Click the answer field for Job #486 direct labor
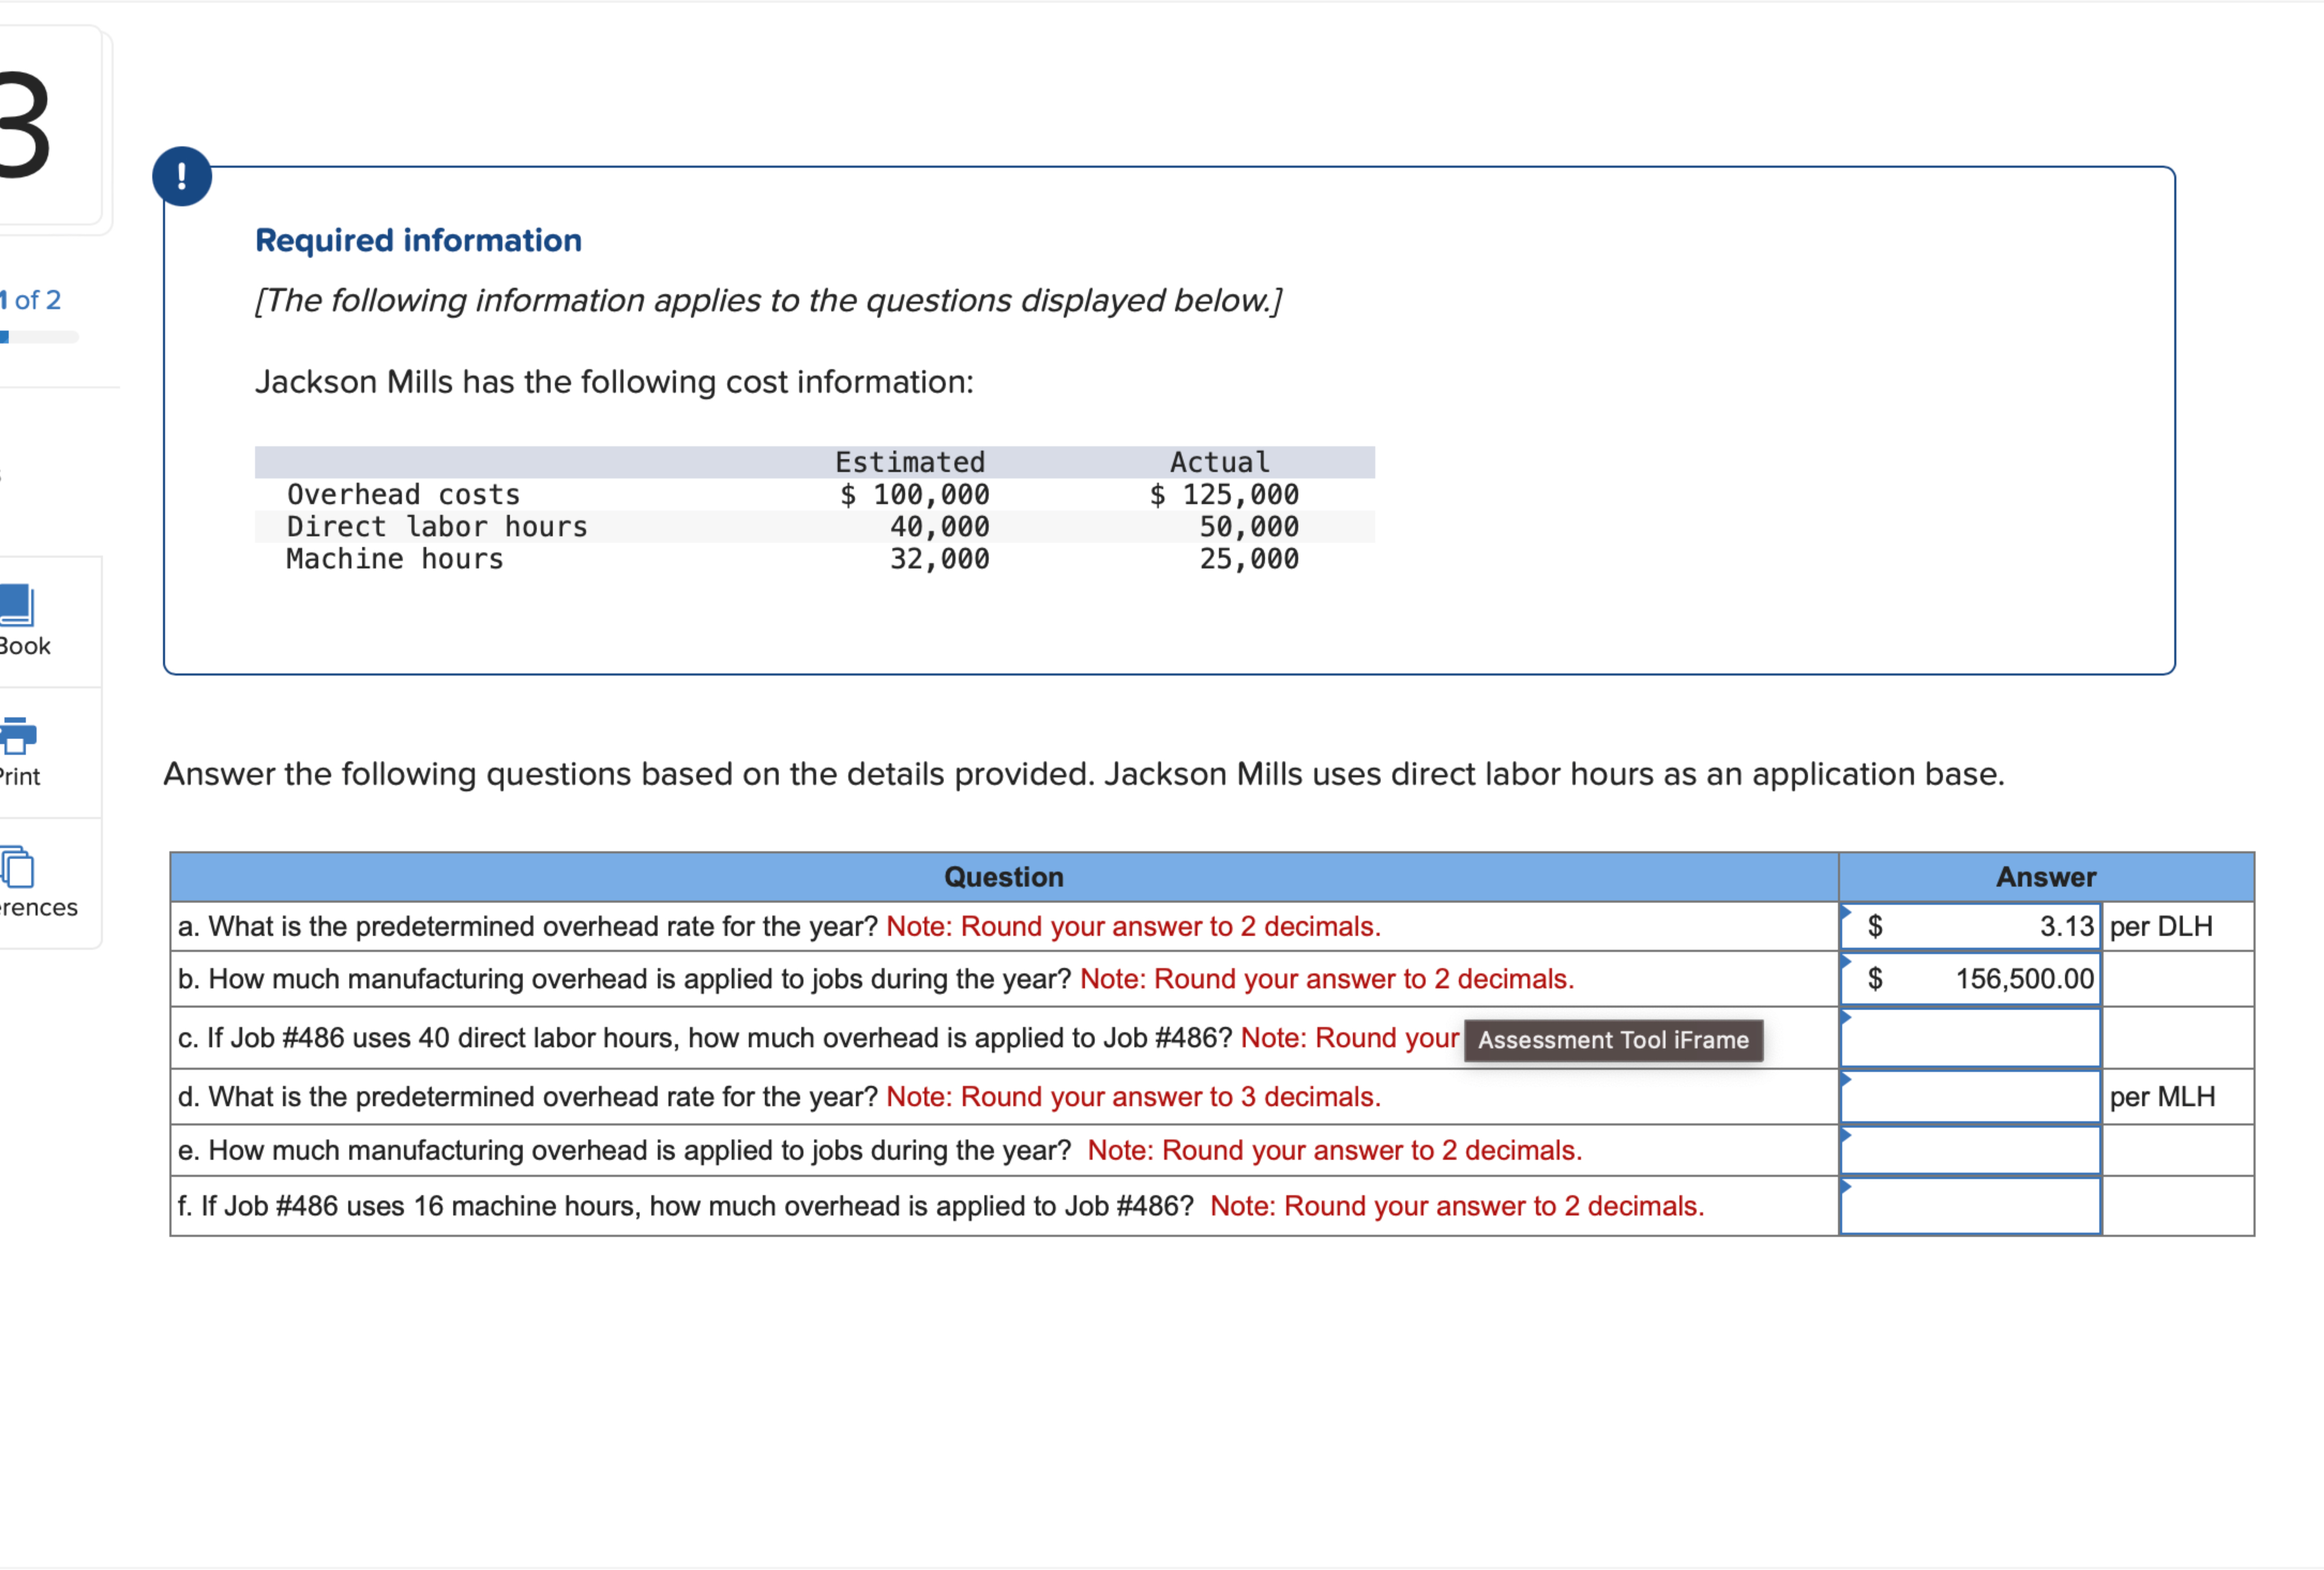 pyautogui.click(x=1969, y=1039)
